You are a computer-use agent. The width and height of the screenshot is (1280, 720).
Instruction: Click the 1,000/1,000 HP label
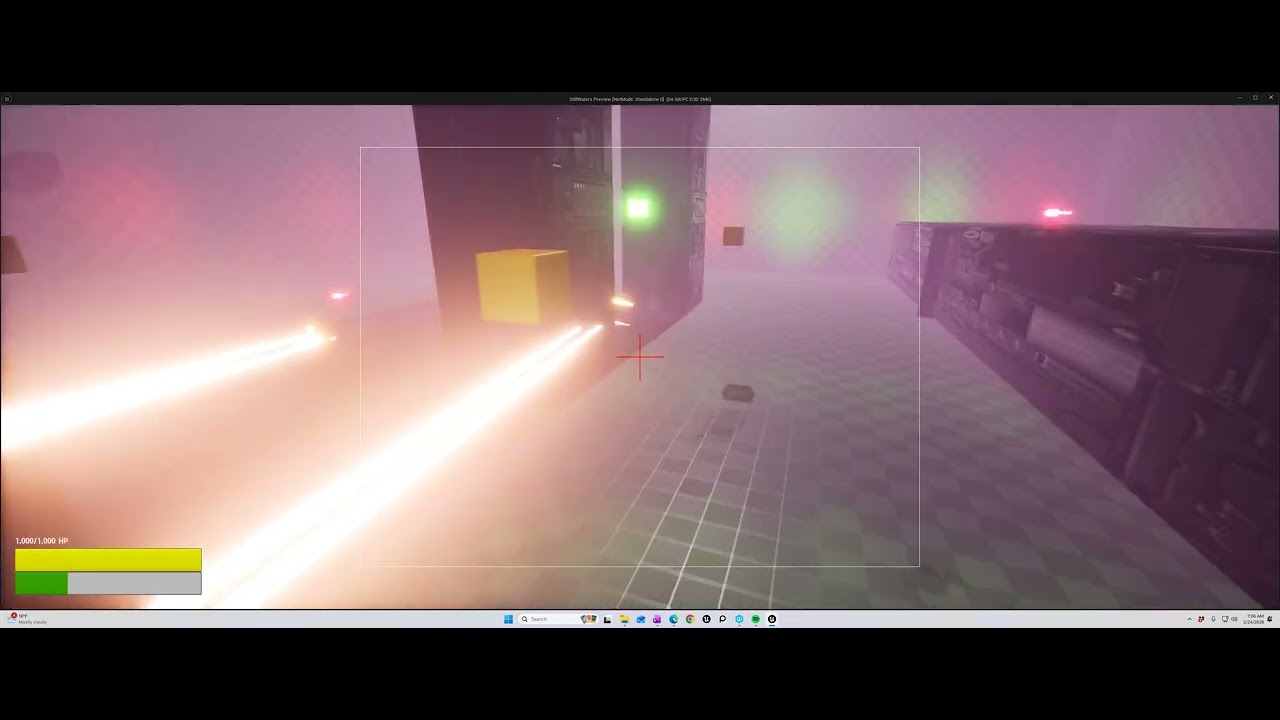[42, 541]
